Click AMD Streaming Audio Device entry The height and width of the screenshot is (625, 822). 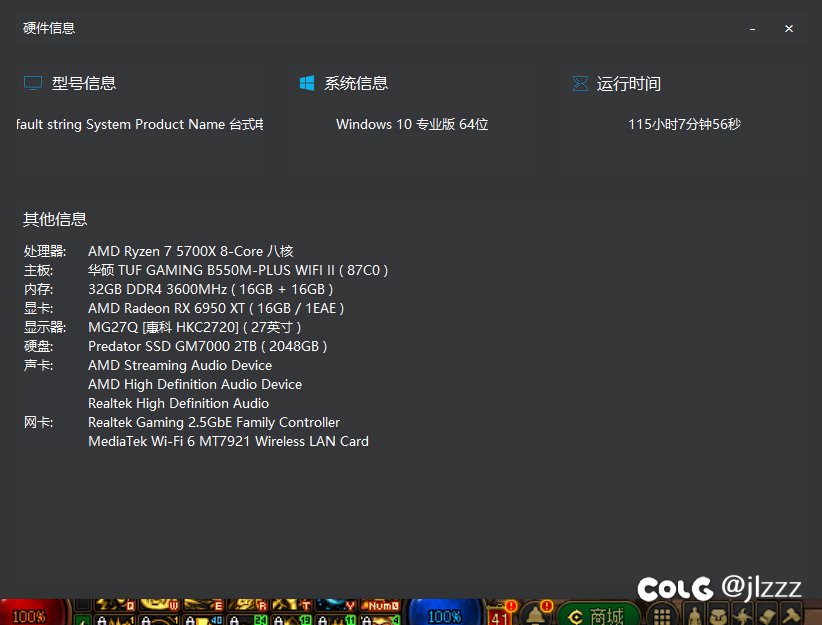pos(180,365)
